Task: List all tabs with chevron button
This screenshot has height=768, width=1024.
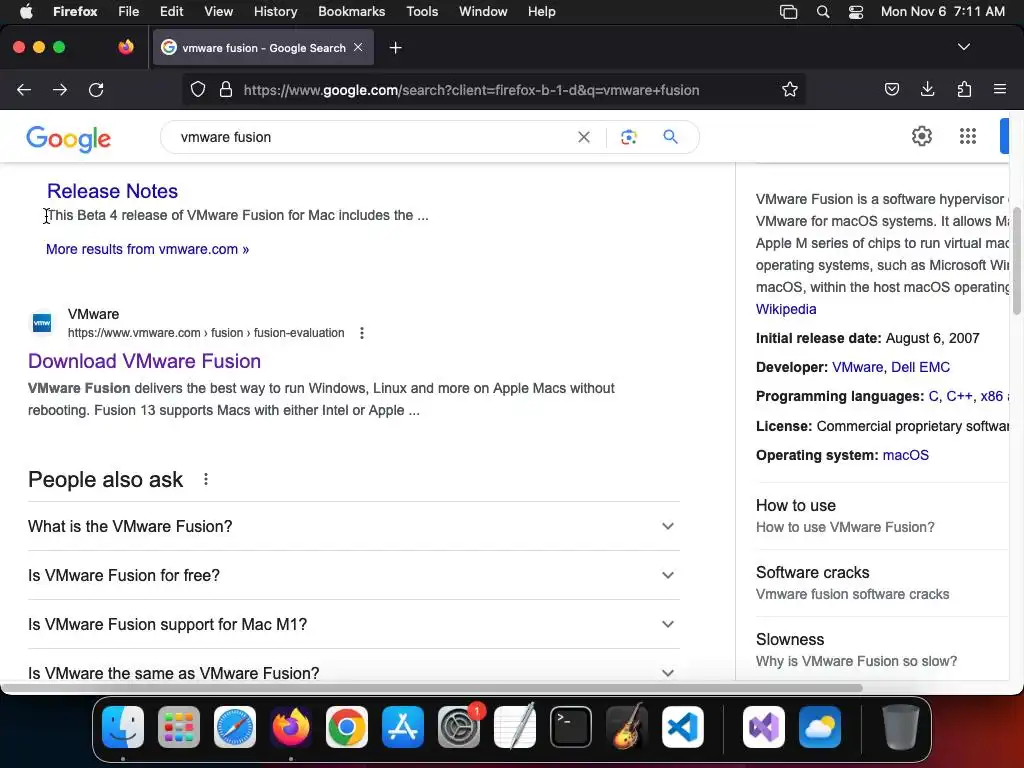Action: click(x=963, y=47)
